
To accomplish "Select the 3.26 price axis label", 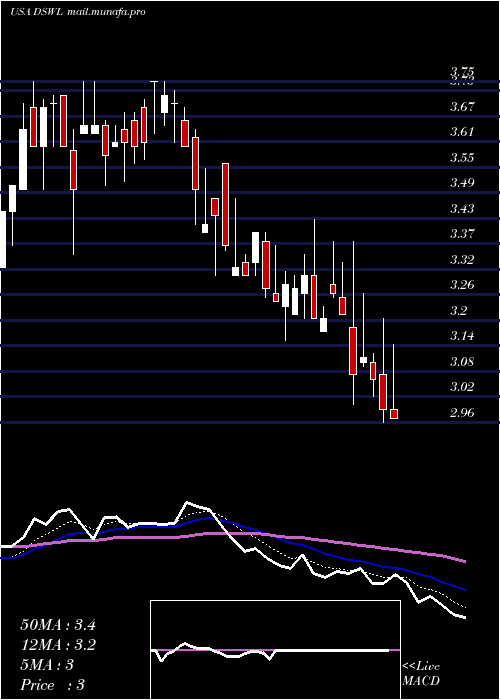I will [x=462, y=284].
